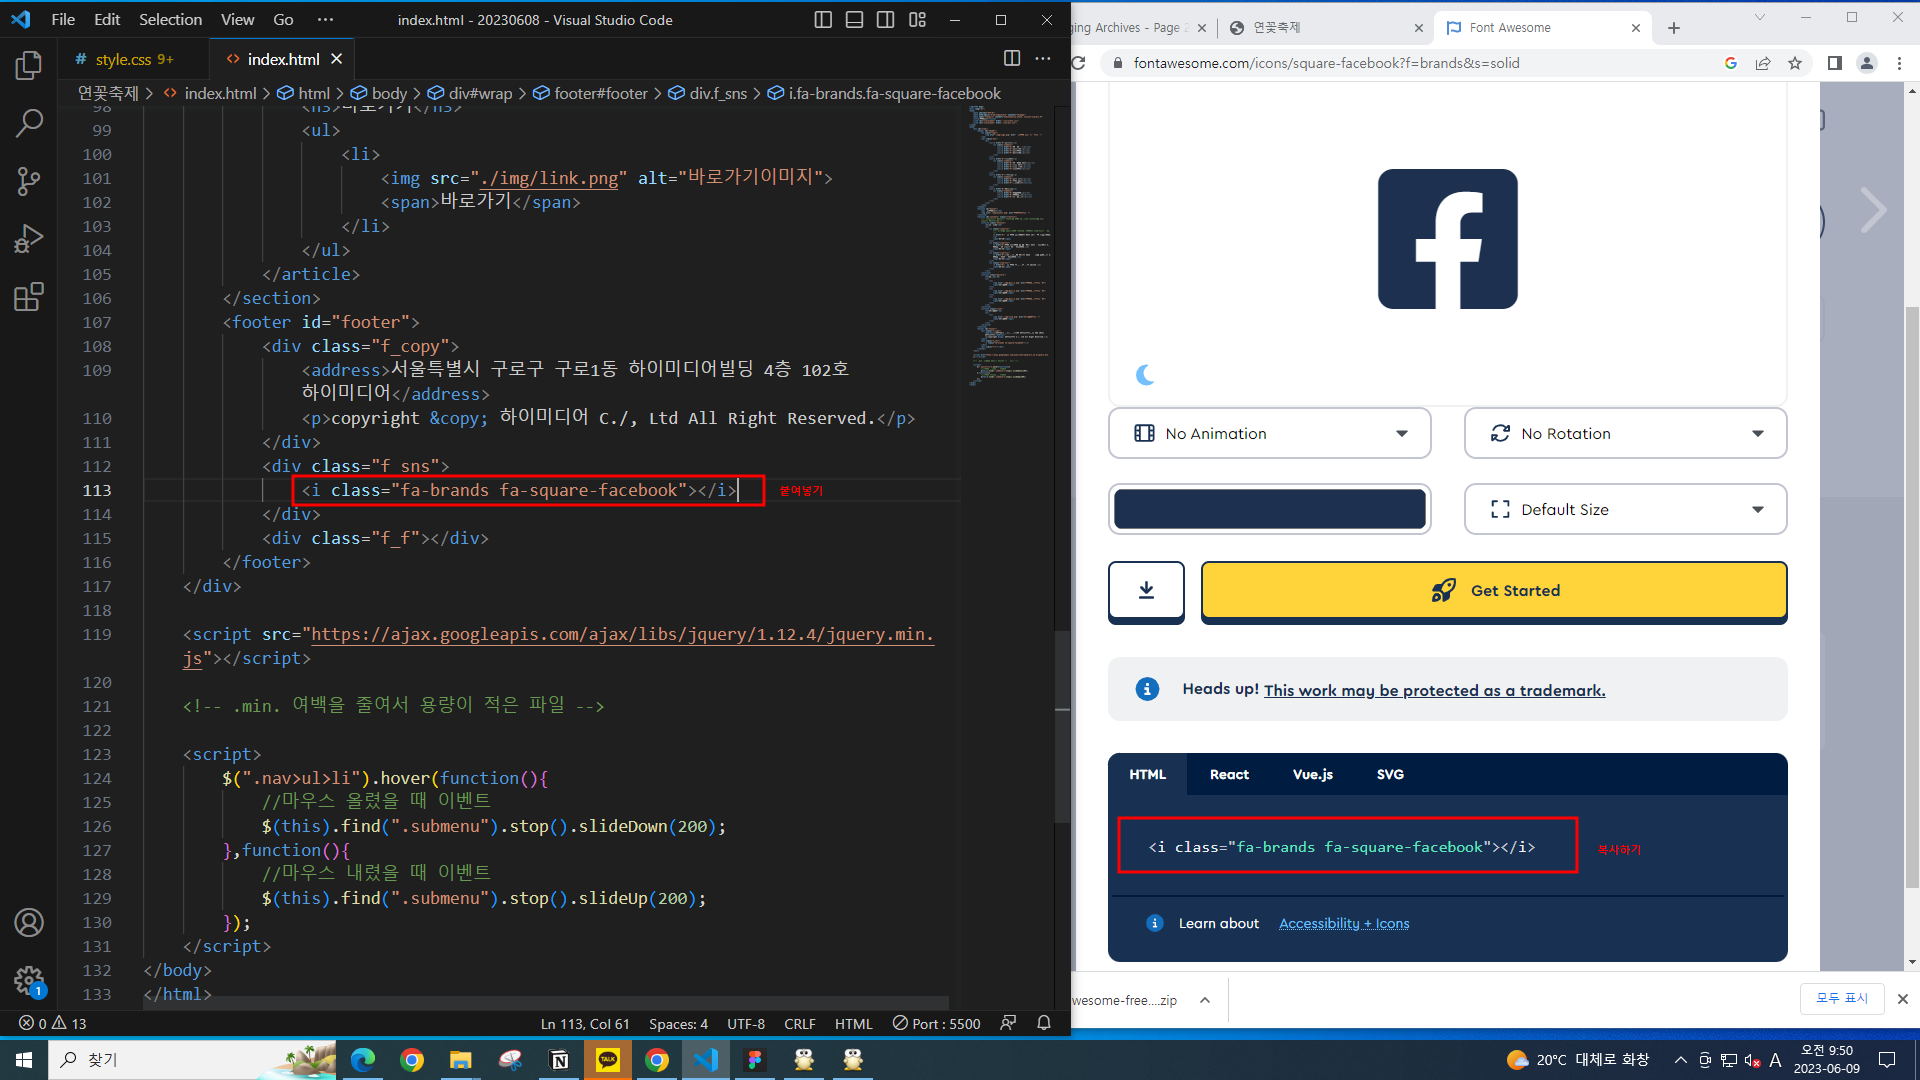Open the notifications bell in VS Code
The image size is (1920, 1080).
1044,1023
